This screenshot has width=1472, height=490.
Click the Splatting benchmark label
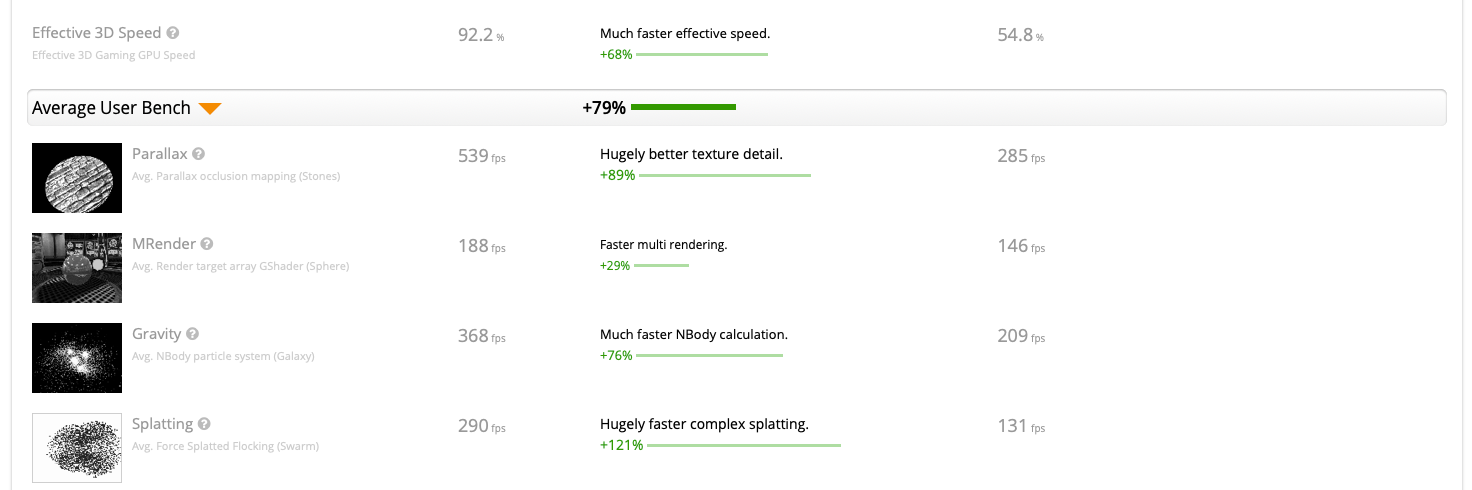[x=161, y=424]
